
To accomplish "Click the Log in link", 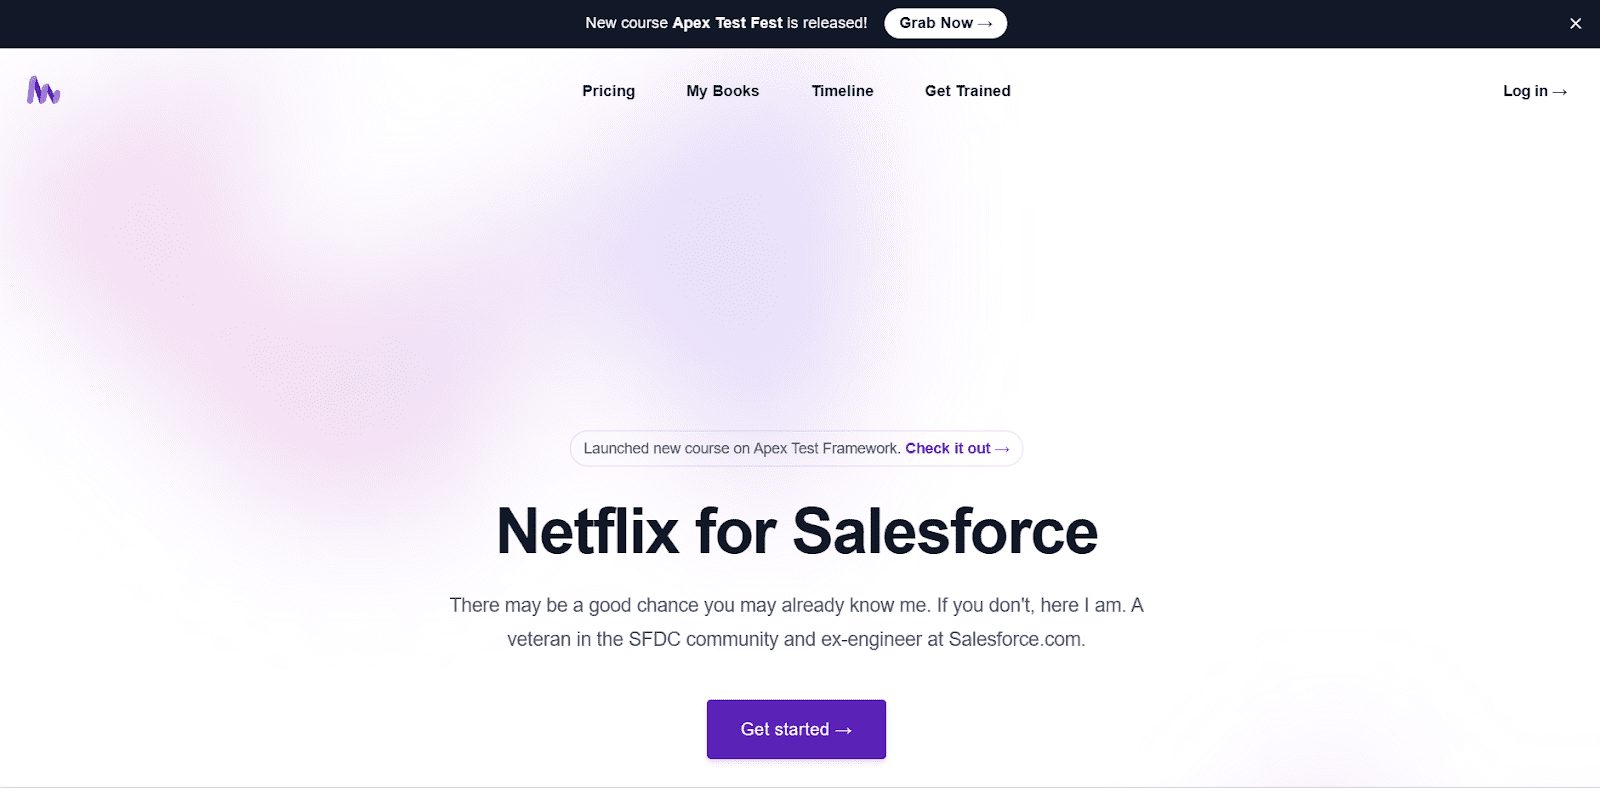I will tap(1535, 91).
